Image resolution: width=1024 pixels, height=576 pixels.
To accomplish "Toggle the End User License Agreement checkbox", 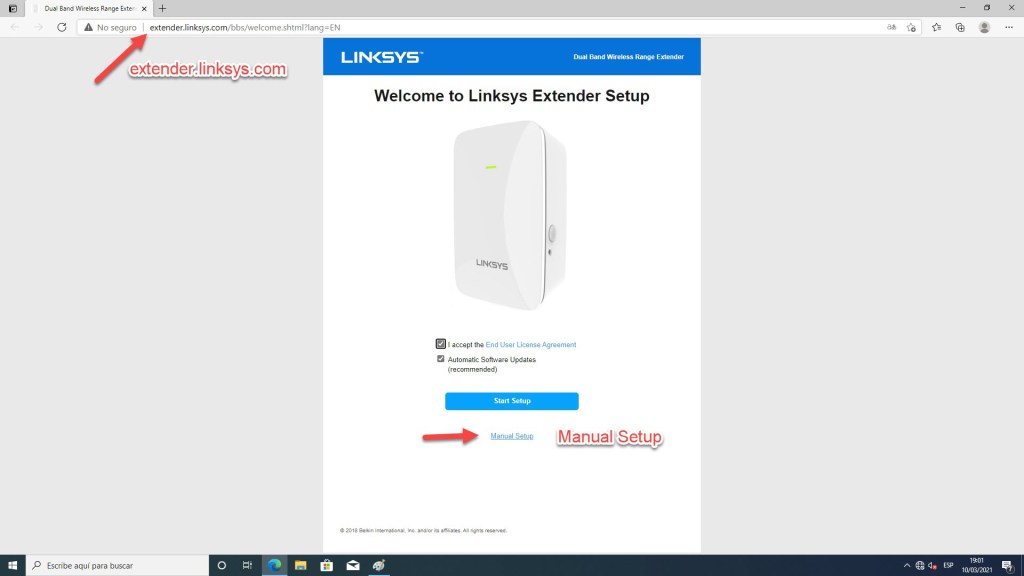I will tap(441, 344).
